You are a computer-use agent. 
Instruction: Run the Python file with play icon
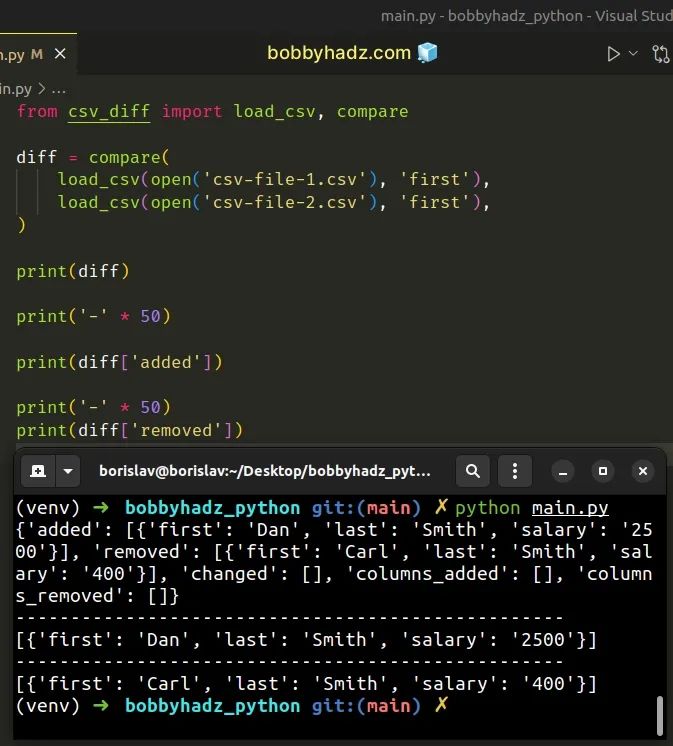[x=613, y=54]
